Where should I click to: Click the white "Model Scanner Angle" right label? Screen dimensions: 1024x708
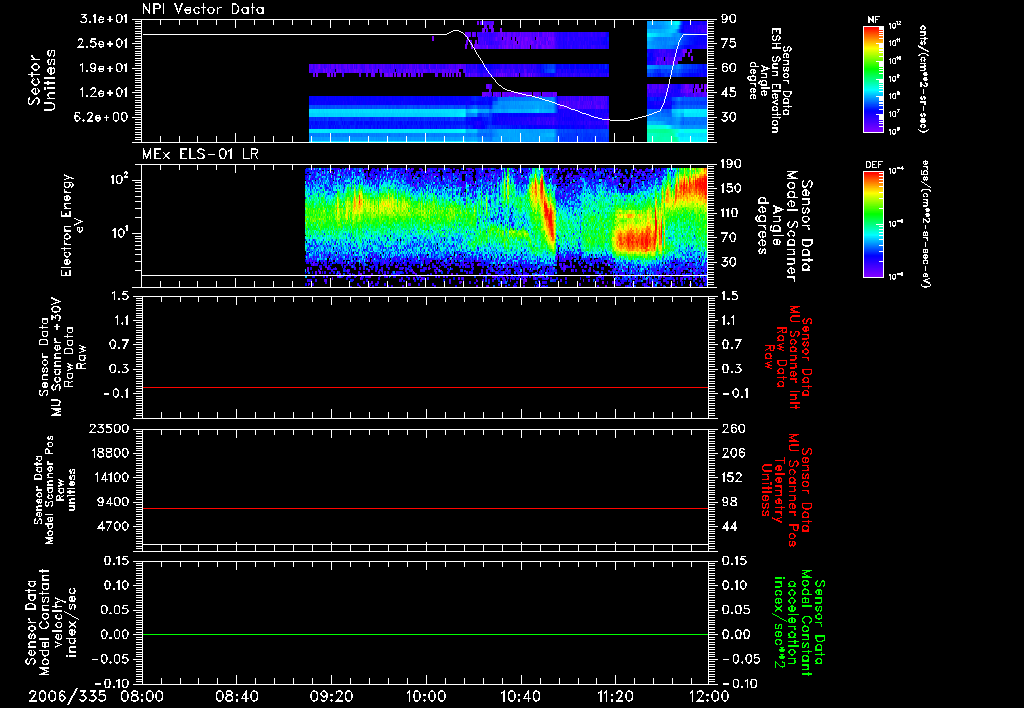[x=784, y=226]
